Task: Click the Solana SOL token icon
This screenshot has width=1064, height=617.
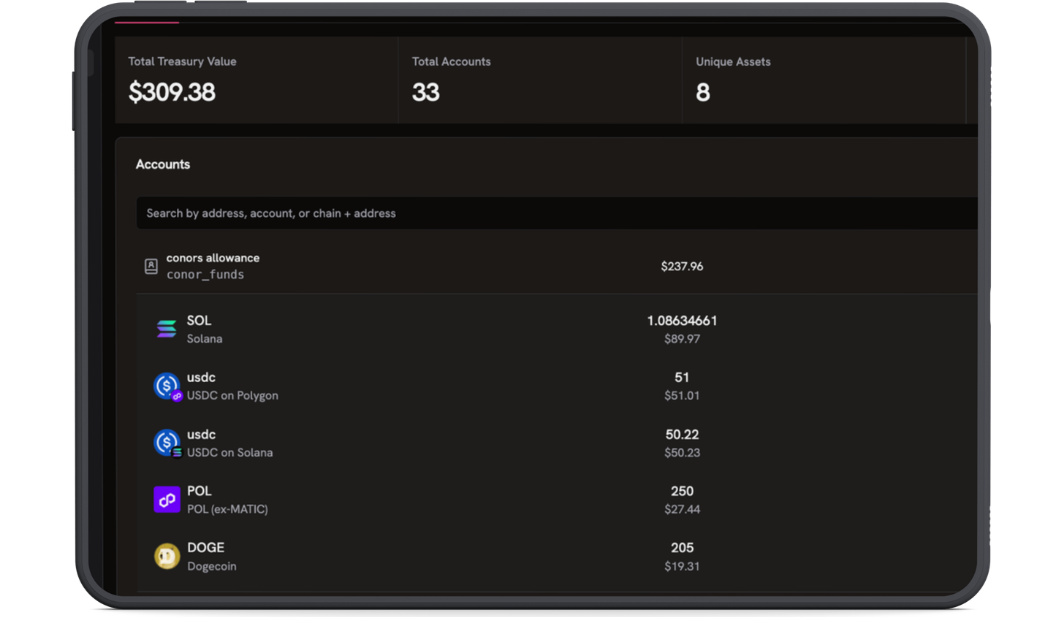Action: click(x=166, y=329)
